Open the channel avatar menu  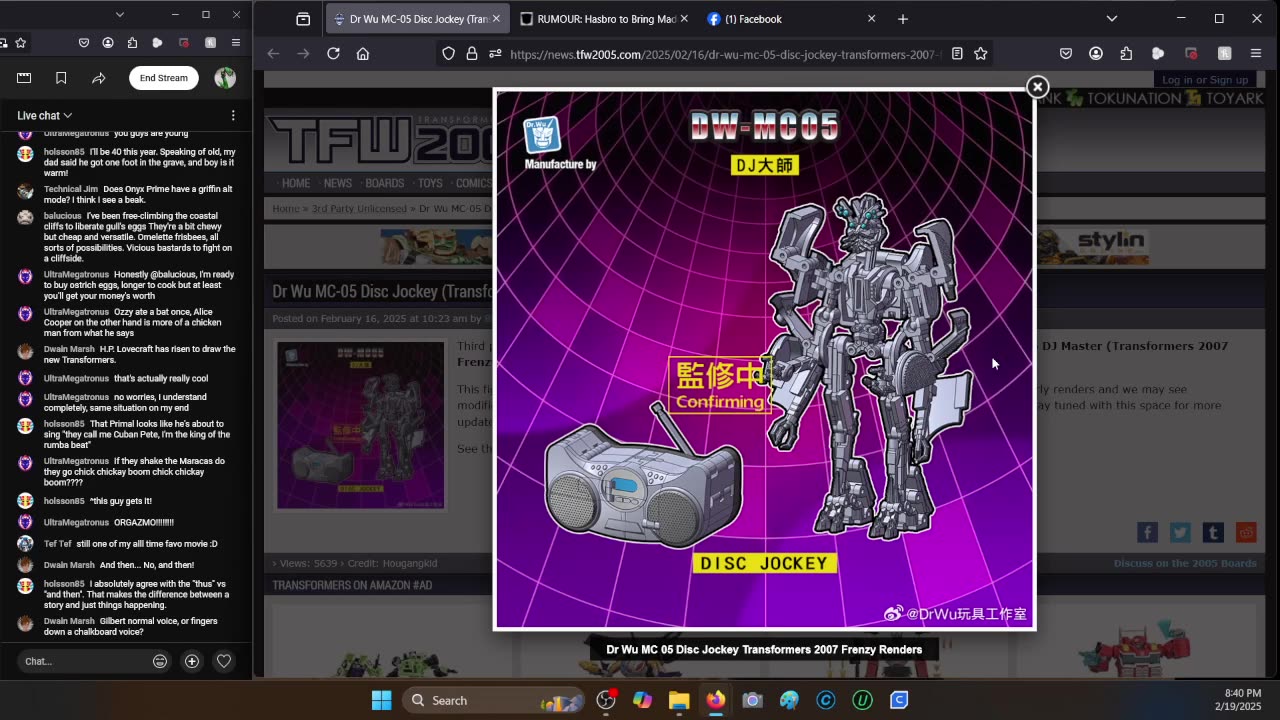coord(225,78)
